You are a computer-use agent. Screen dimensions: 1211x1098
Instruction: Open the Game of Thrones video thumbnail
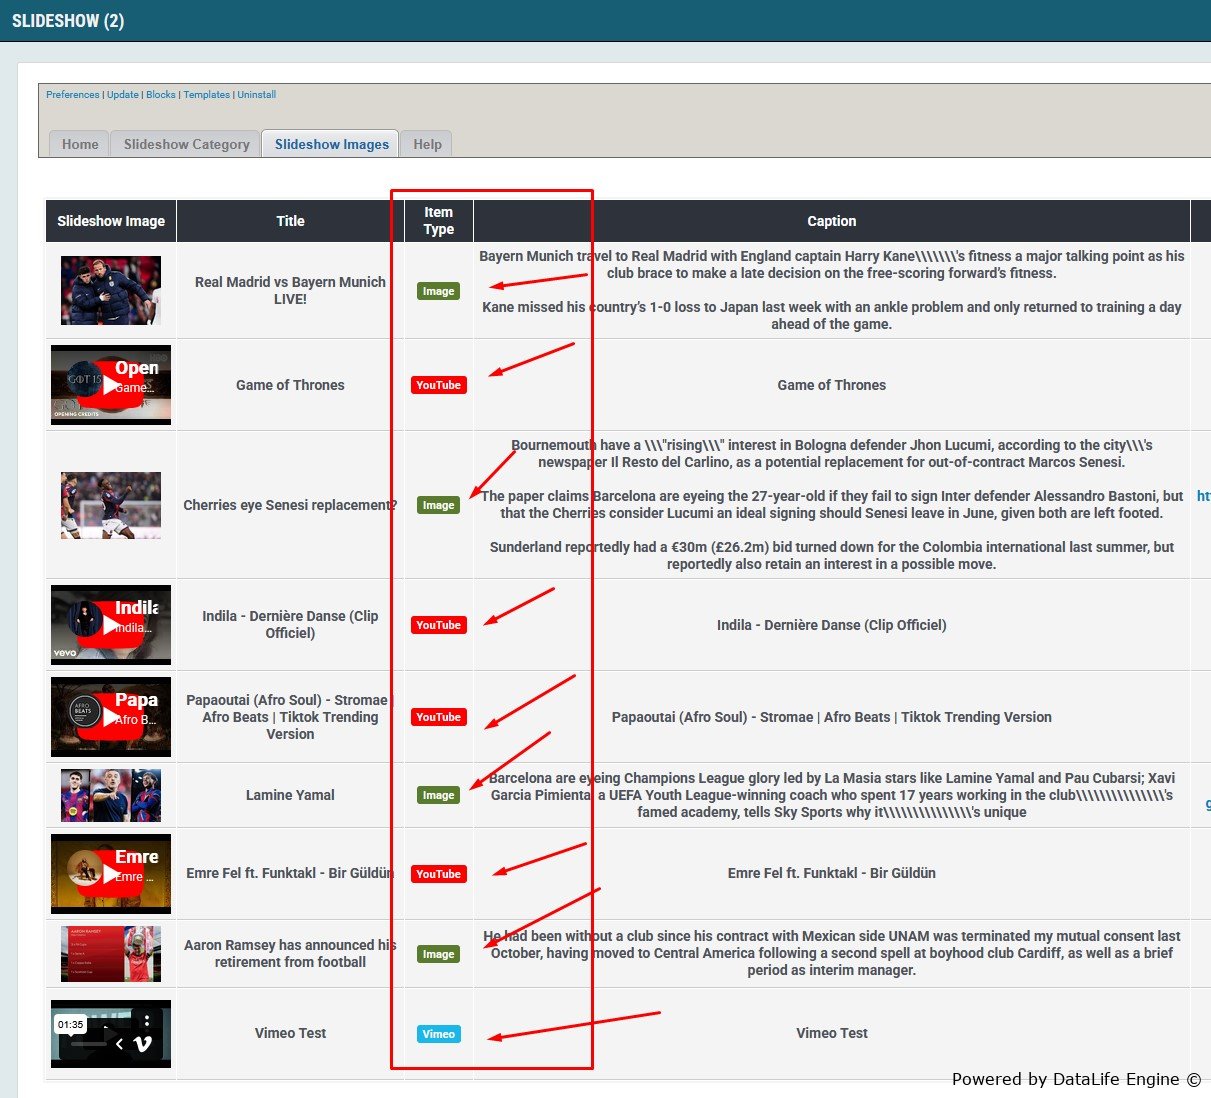(111, 385)
